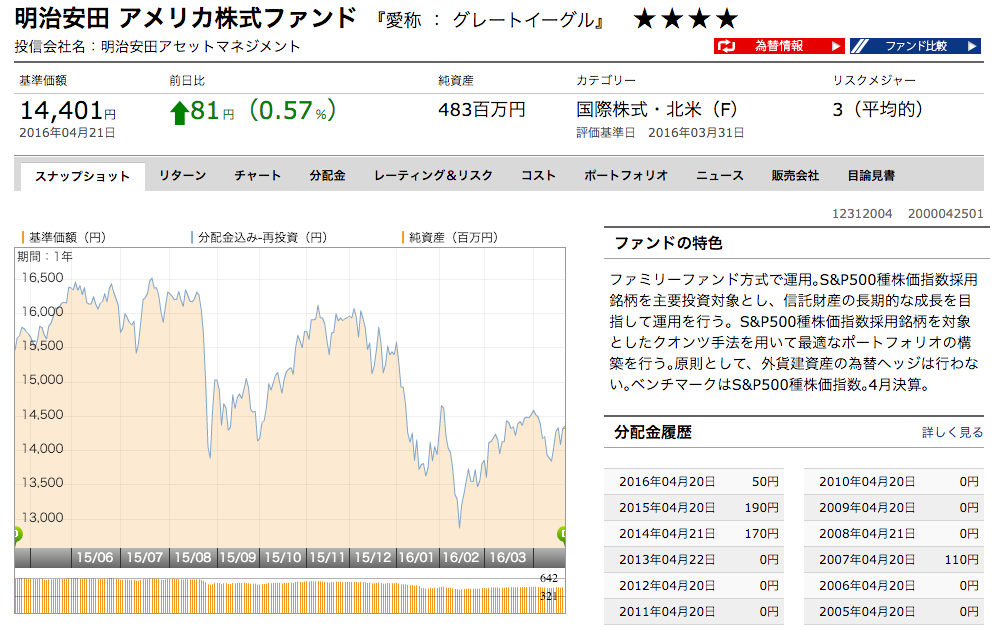The image size is (995, 632).
Task: Click the 純資産（百万円） chart legend
Action: click(x=451, y=237)
